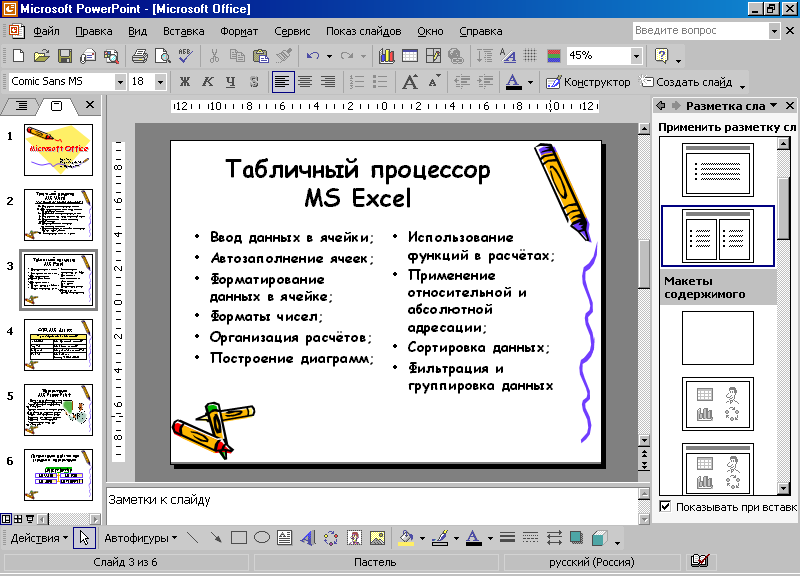This screenshot has width=800, height=576.
Task: Toggle underline formatting Ч
Action: pos(231,82)
